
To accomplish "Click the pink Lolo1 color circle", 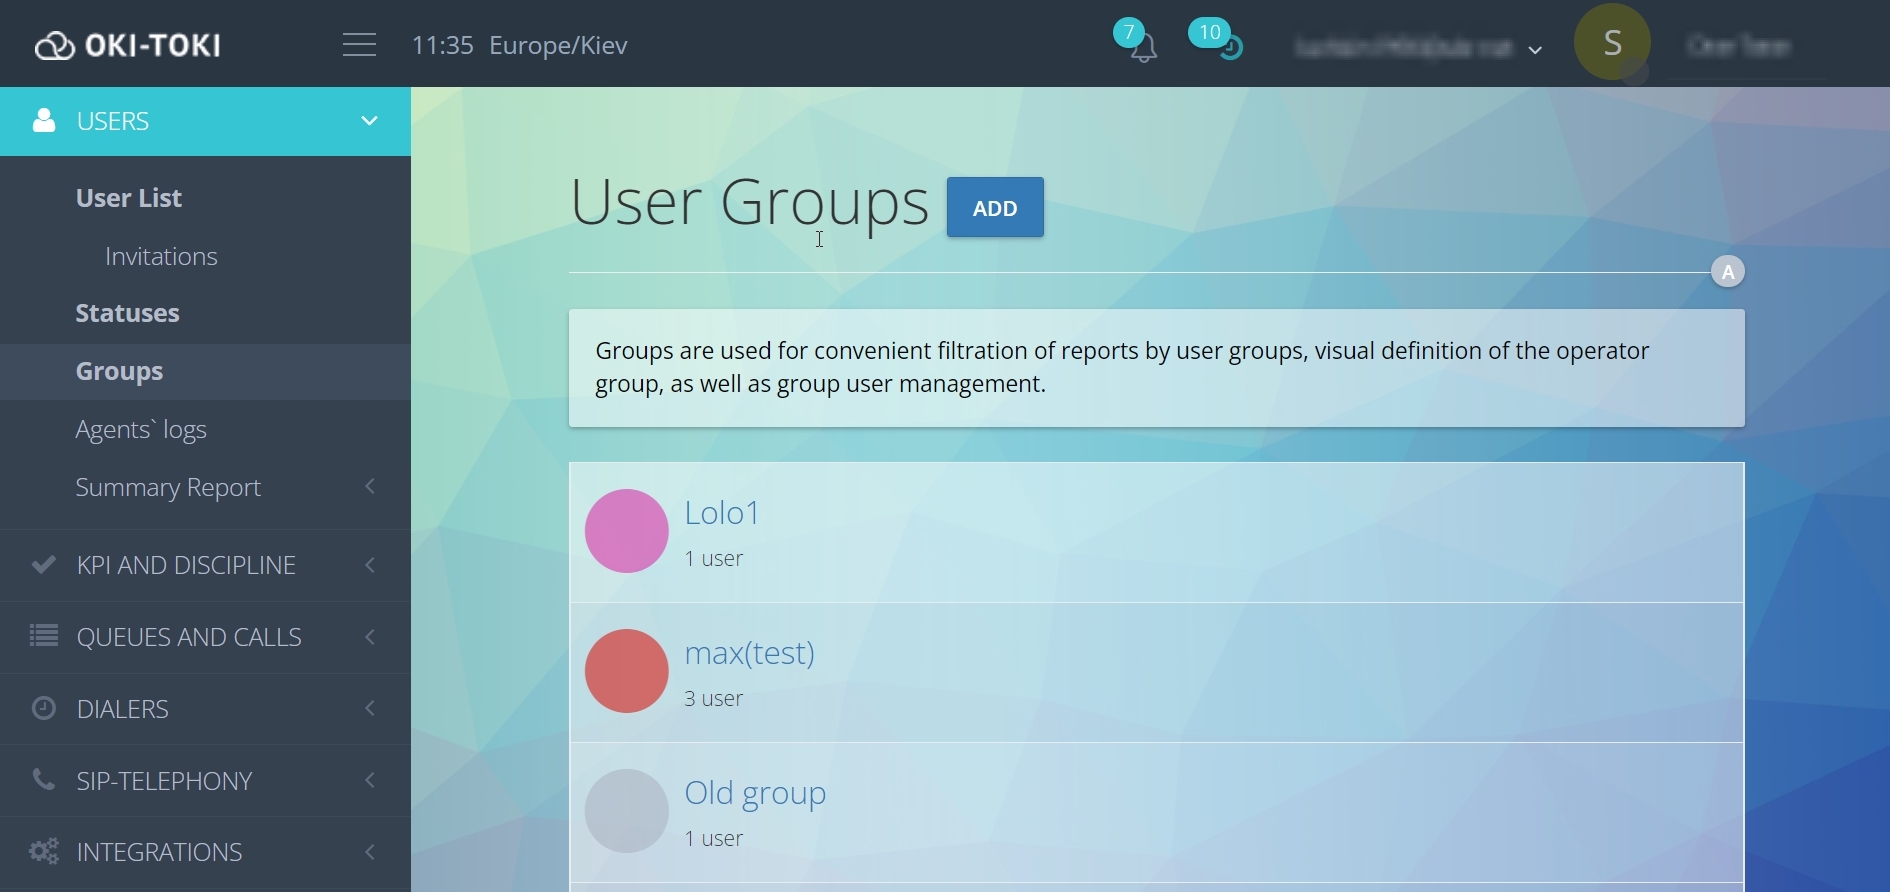I will click(627, 531).
